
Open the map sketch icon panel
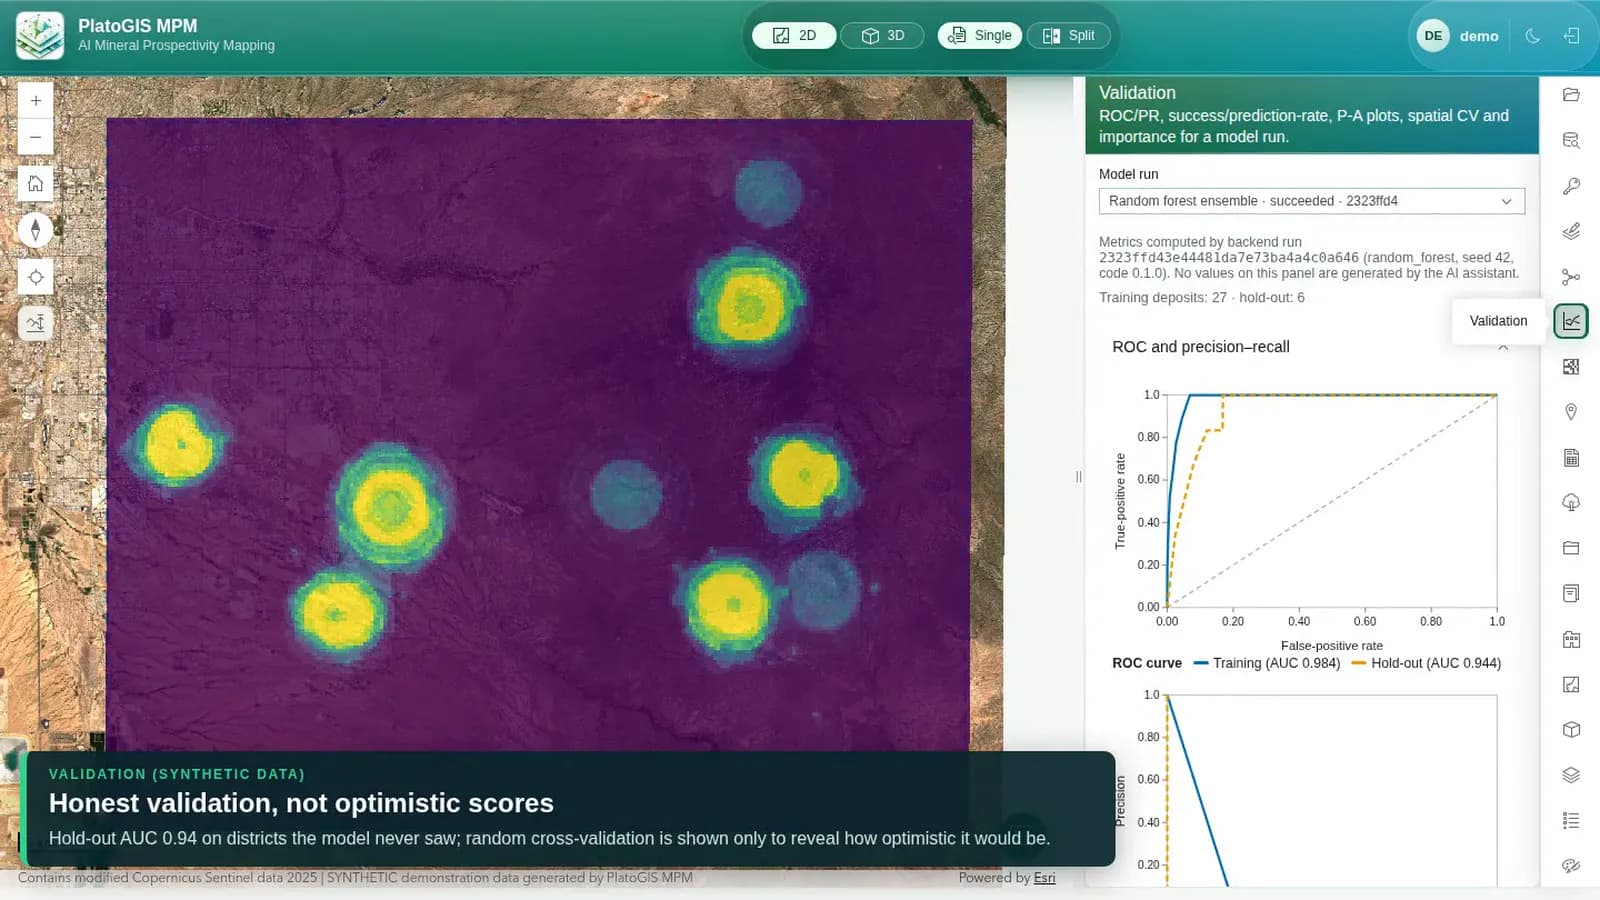(x=1571, y=684)
